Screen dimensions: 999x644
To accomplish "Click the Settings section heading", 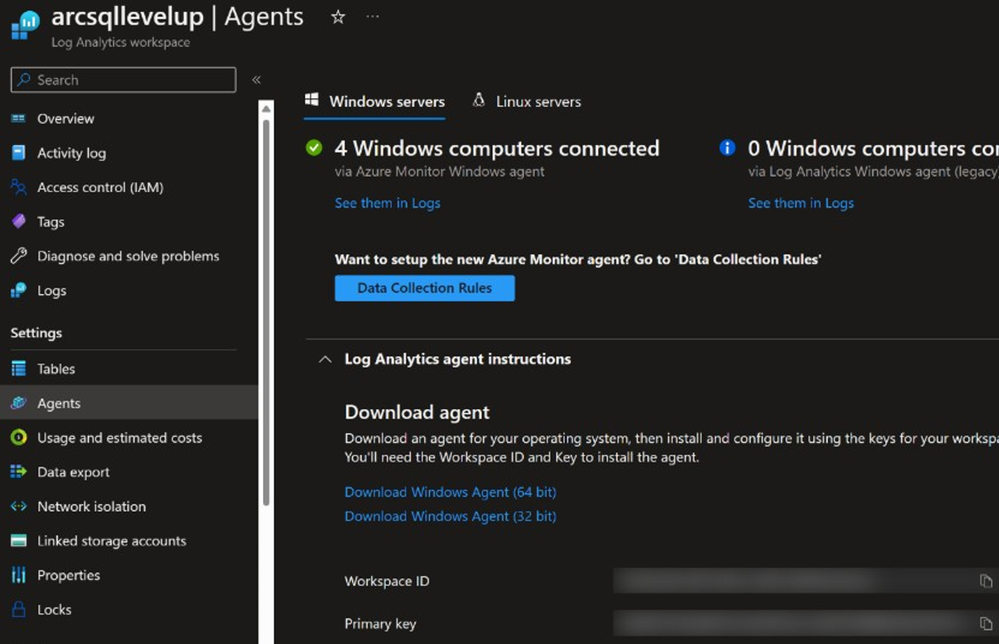I will click(x=36, y=333).
